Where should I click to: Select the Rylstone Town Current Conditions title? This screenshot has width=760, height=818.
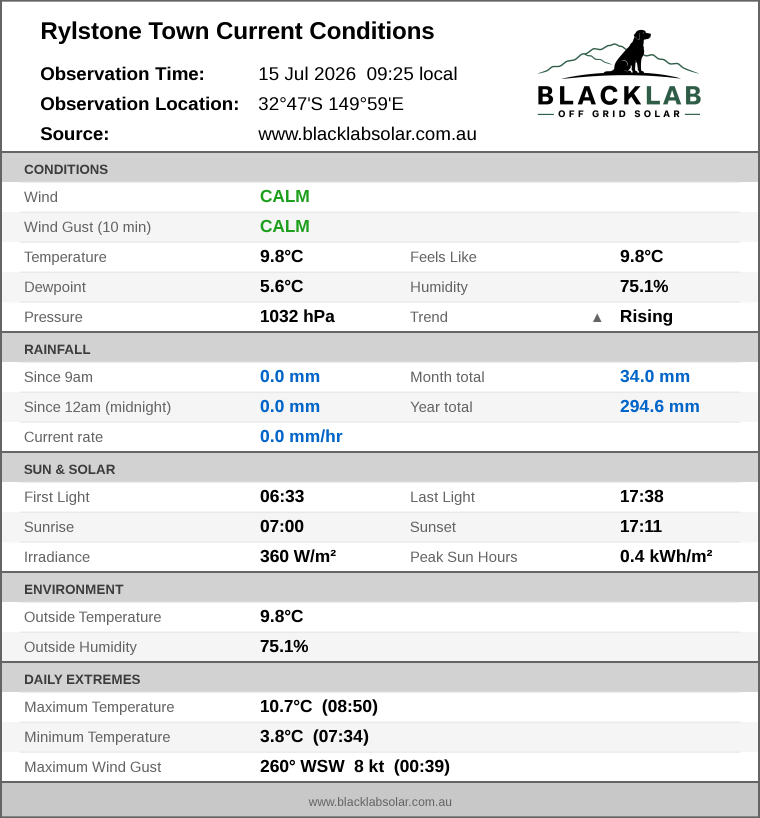(237, 31)
